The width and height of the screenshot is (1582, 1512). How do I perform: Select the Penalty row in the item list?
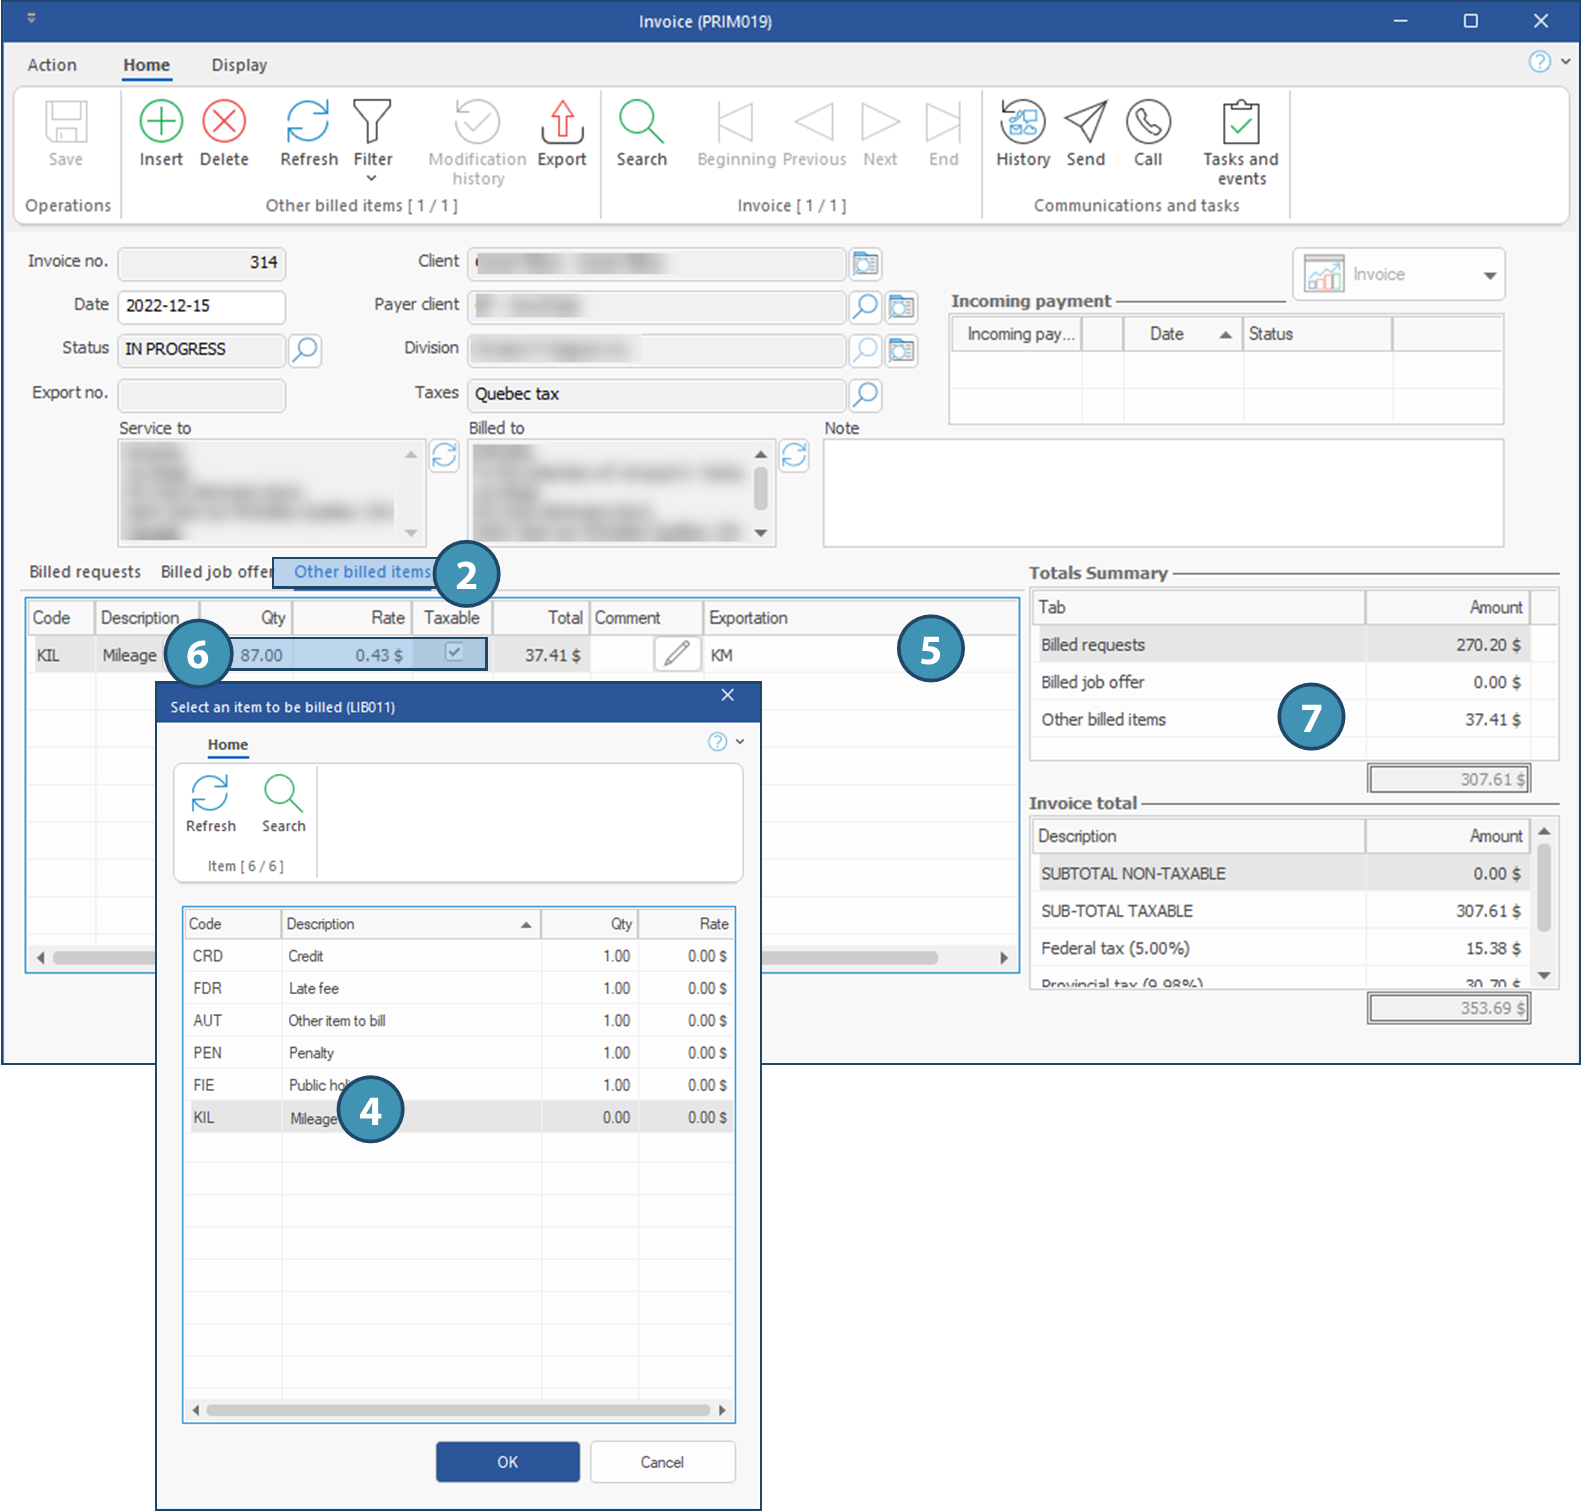click(311, 1053)
